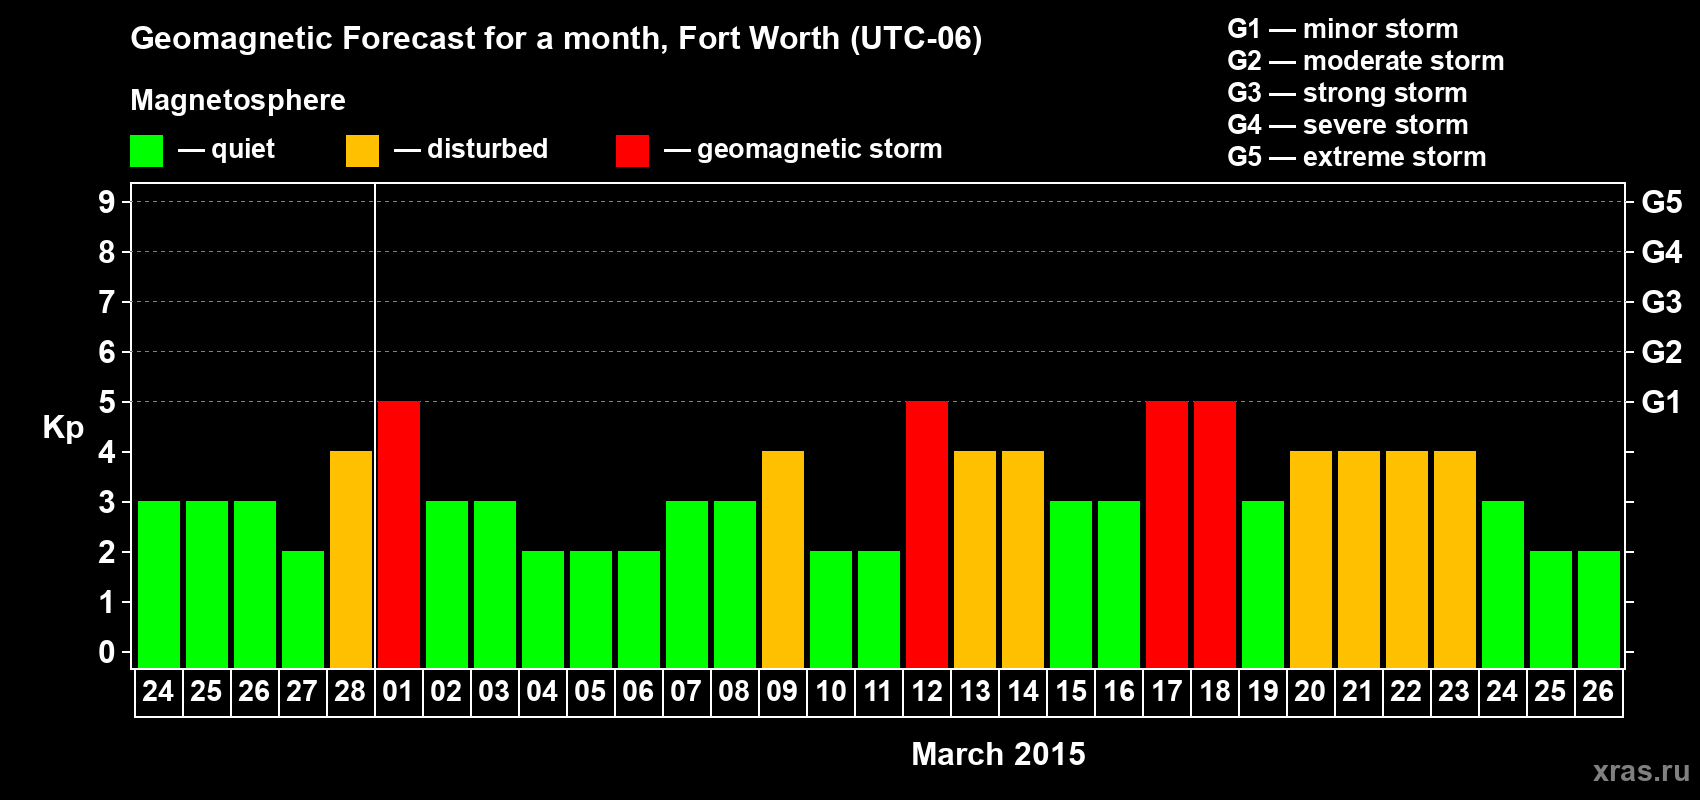Click the red geomagnetic storm legend swatch
Viewport: 1700px width, 800px height.
pos(632,151)
